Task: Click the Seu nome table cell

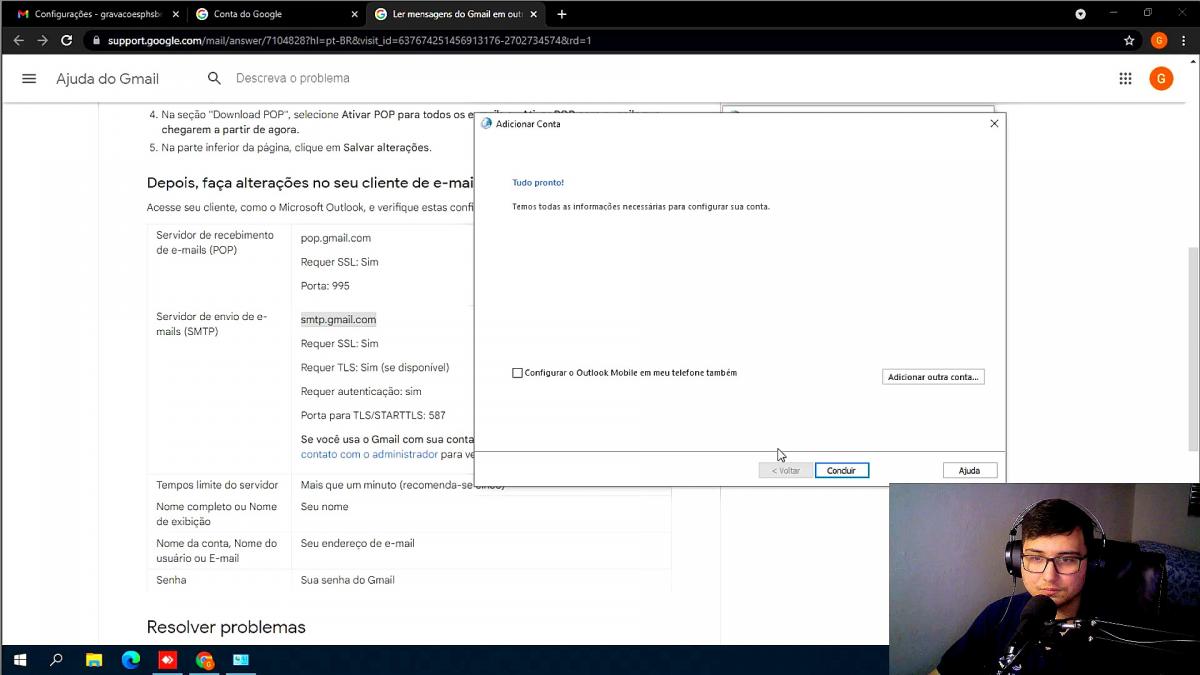Action: (325, 507)
